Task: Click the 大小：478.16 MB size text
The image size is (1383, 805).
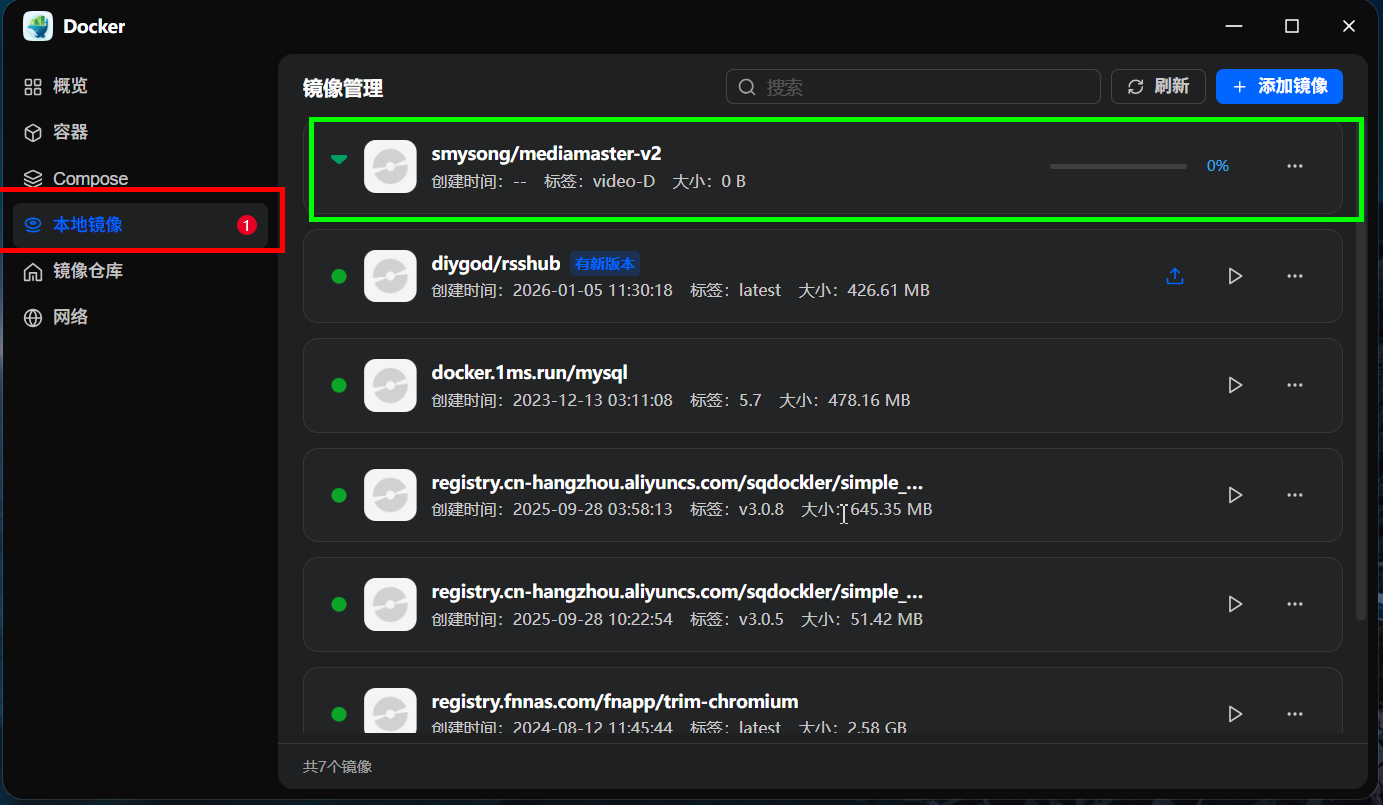Action: [x=845, y=400]
